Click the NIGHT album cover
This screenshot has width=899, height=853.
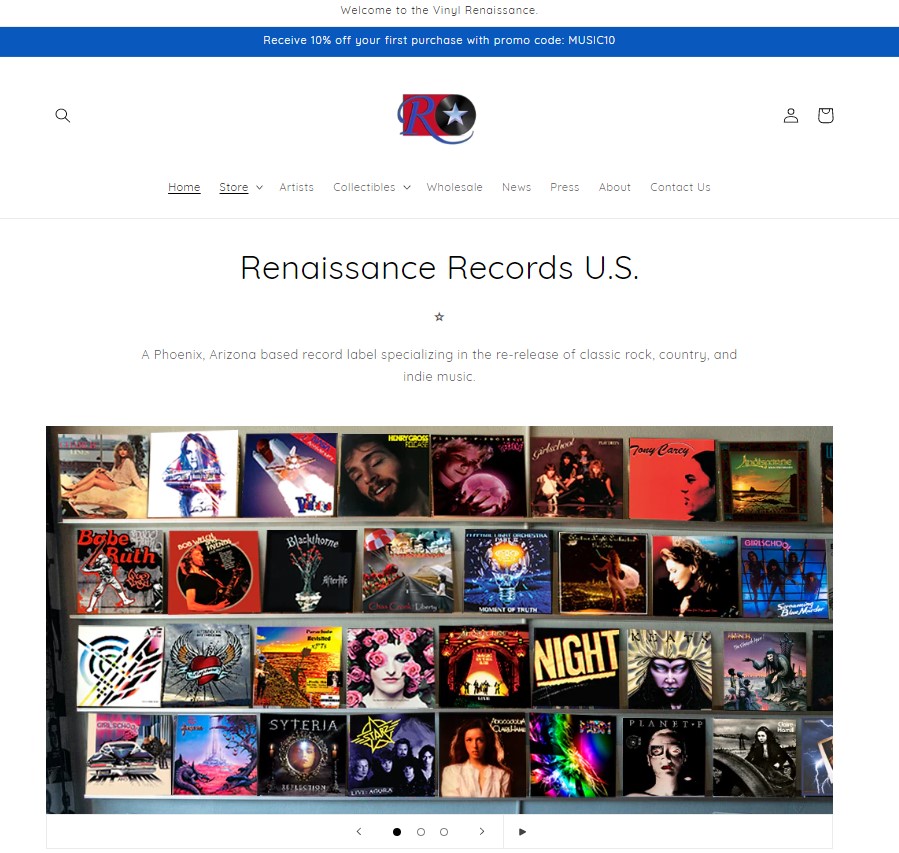click(576, 667)
